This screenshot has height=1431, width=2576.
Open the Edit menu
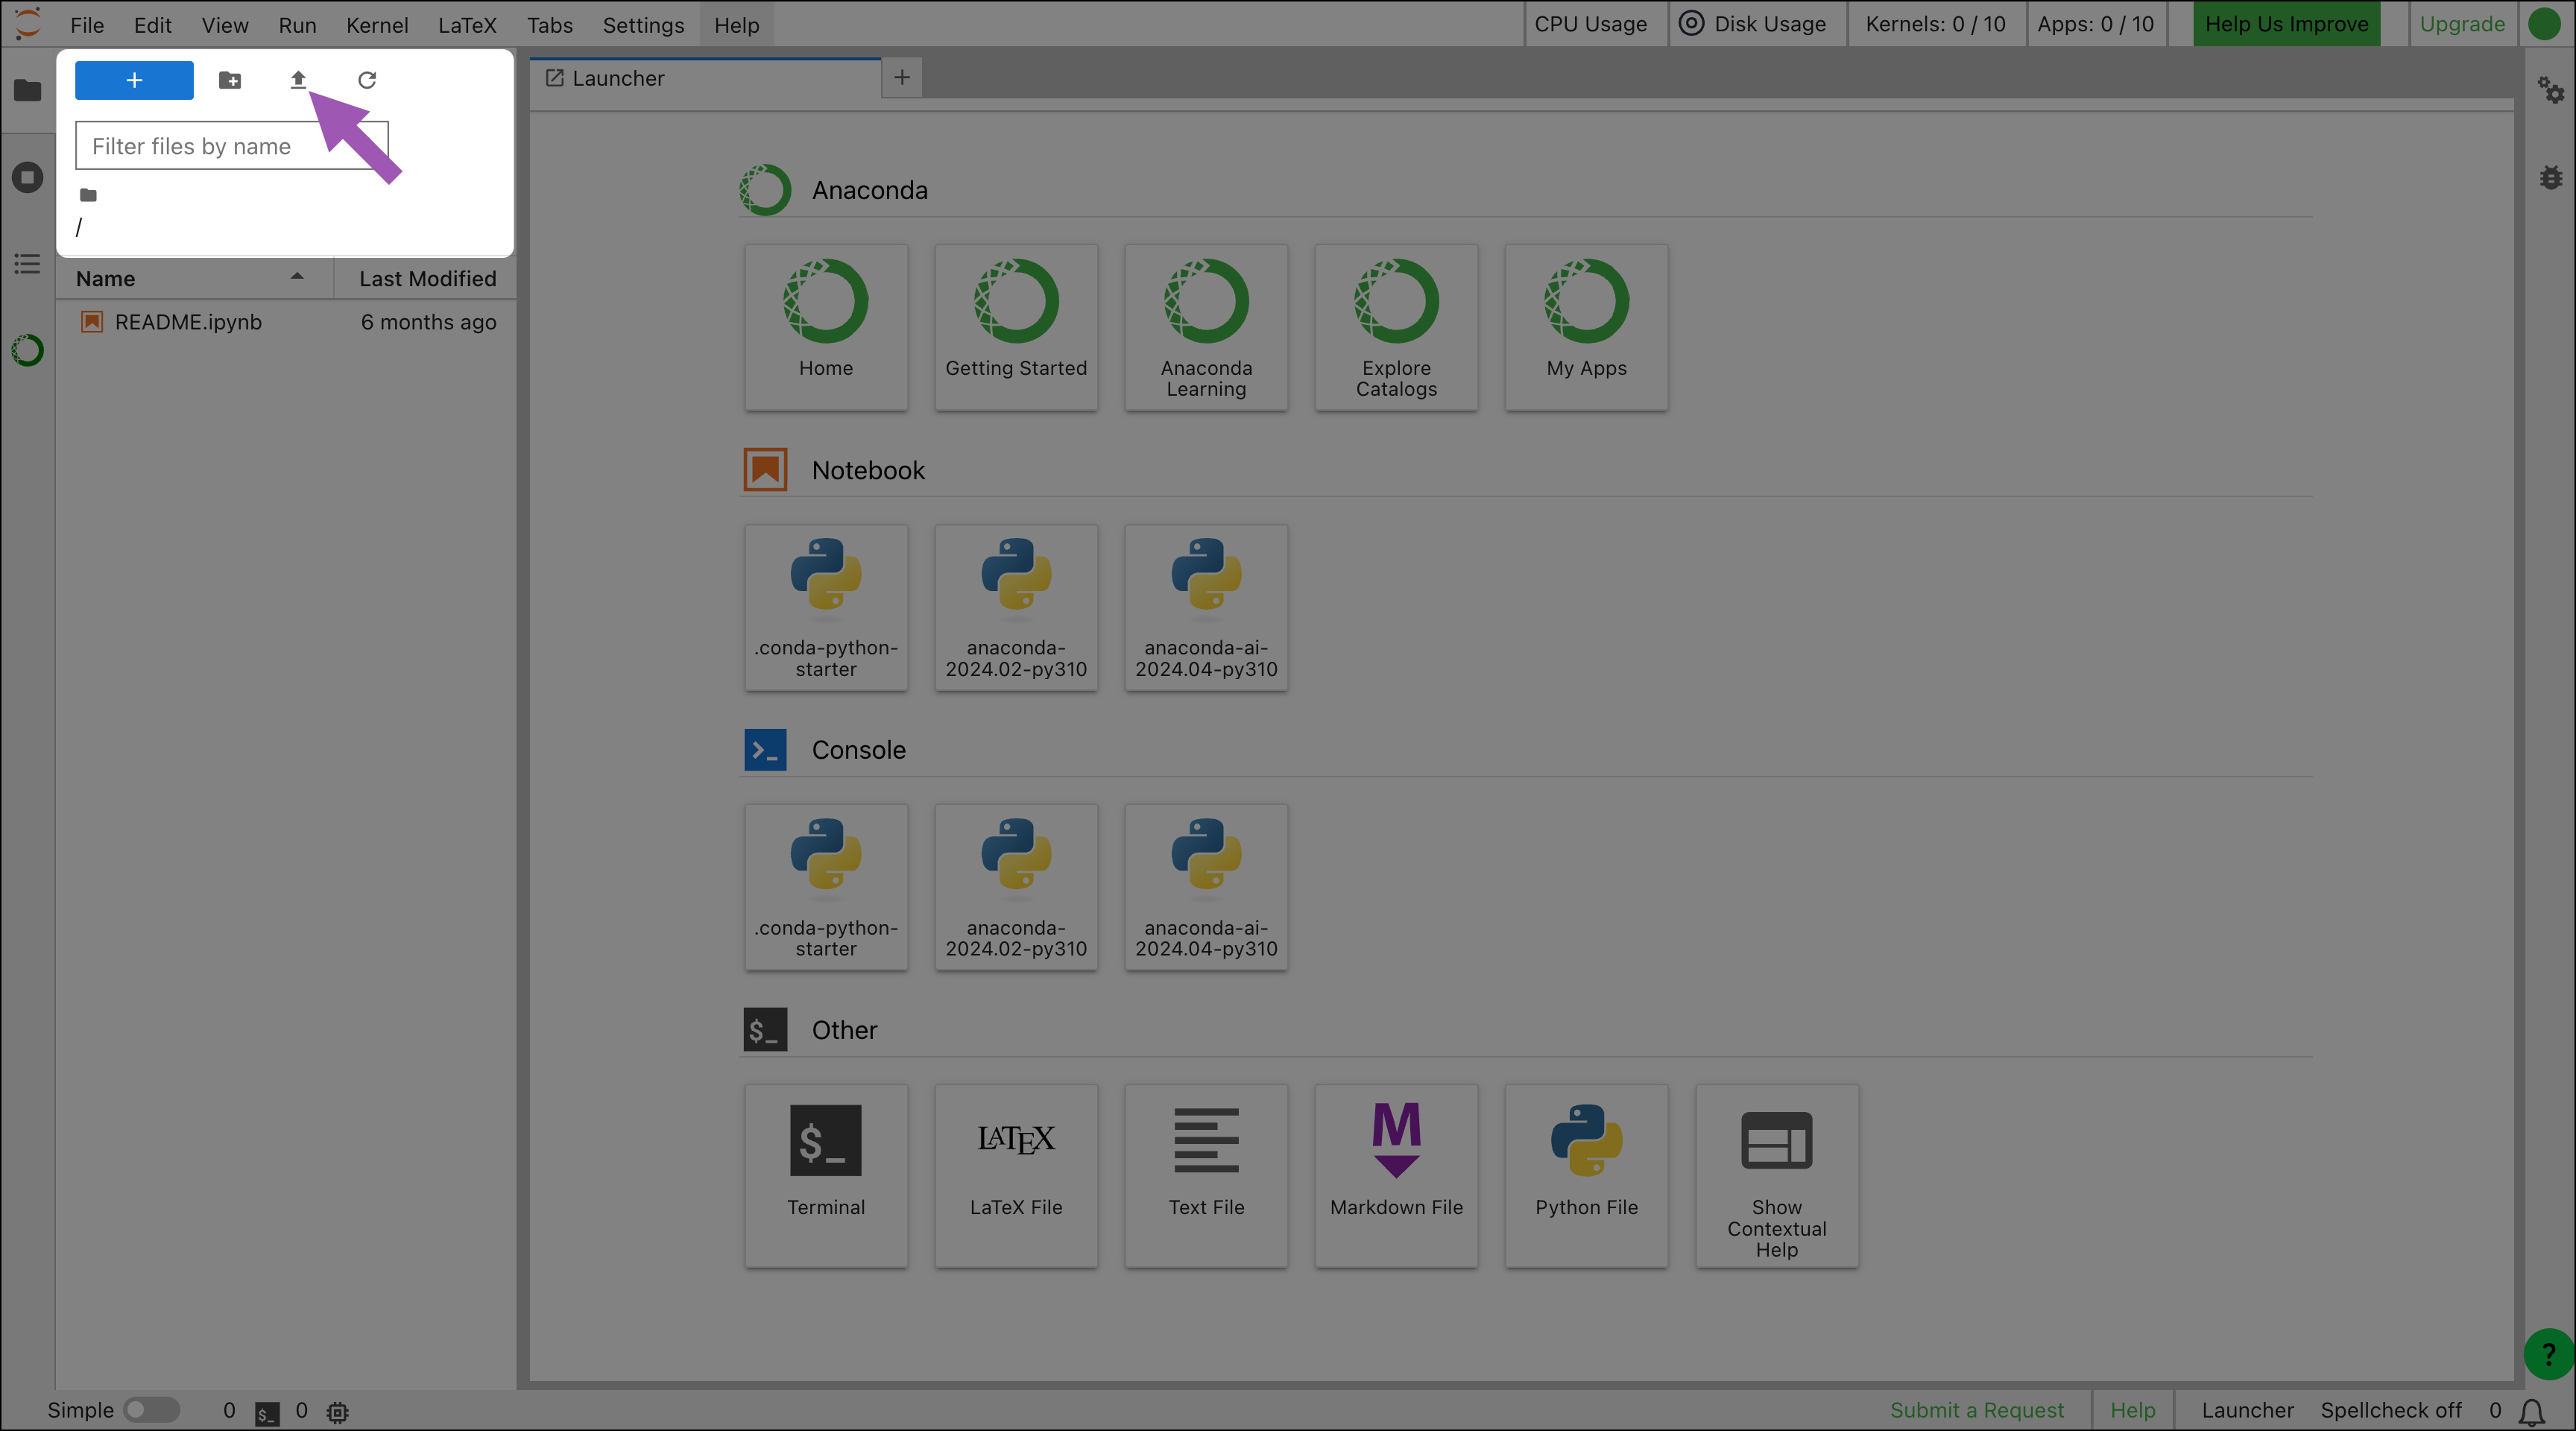coord(152,25)
